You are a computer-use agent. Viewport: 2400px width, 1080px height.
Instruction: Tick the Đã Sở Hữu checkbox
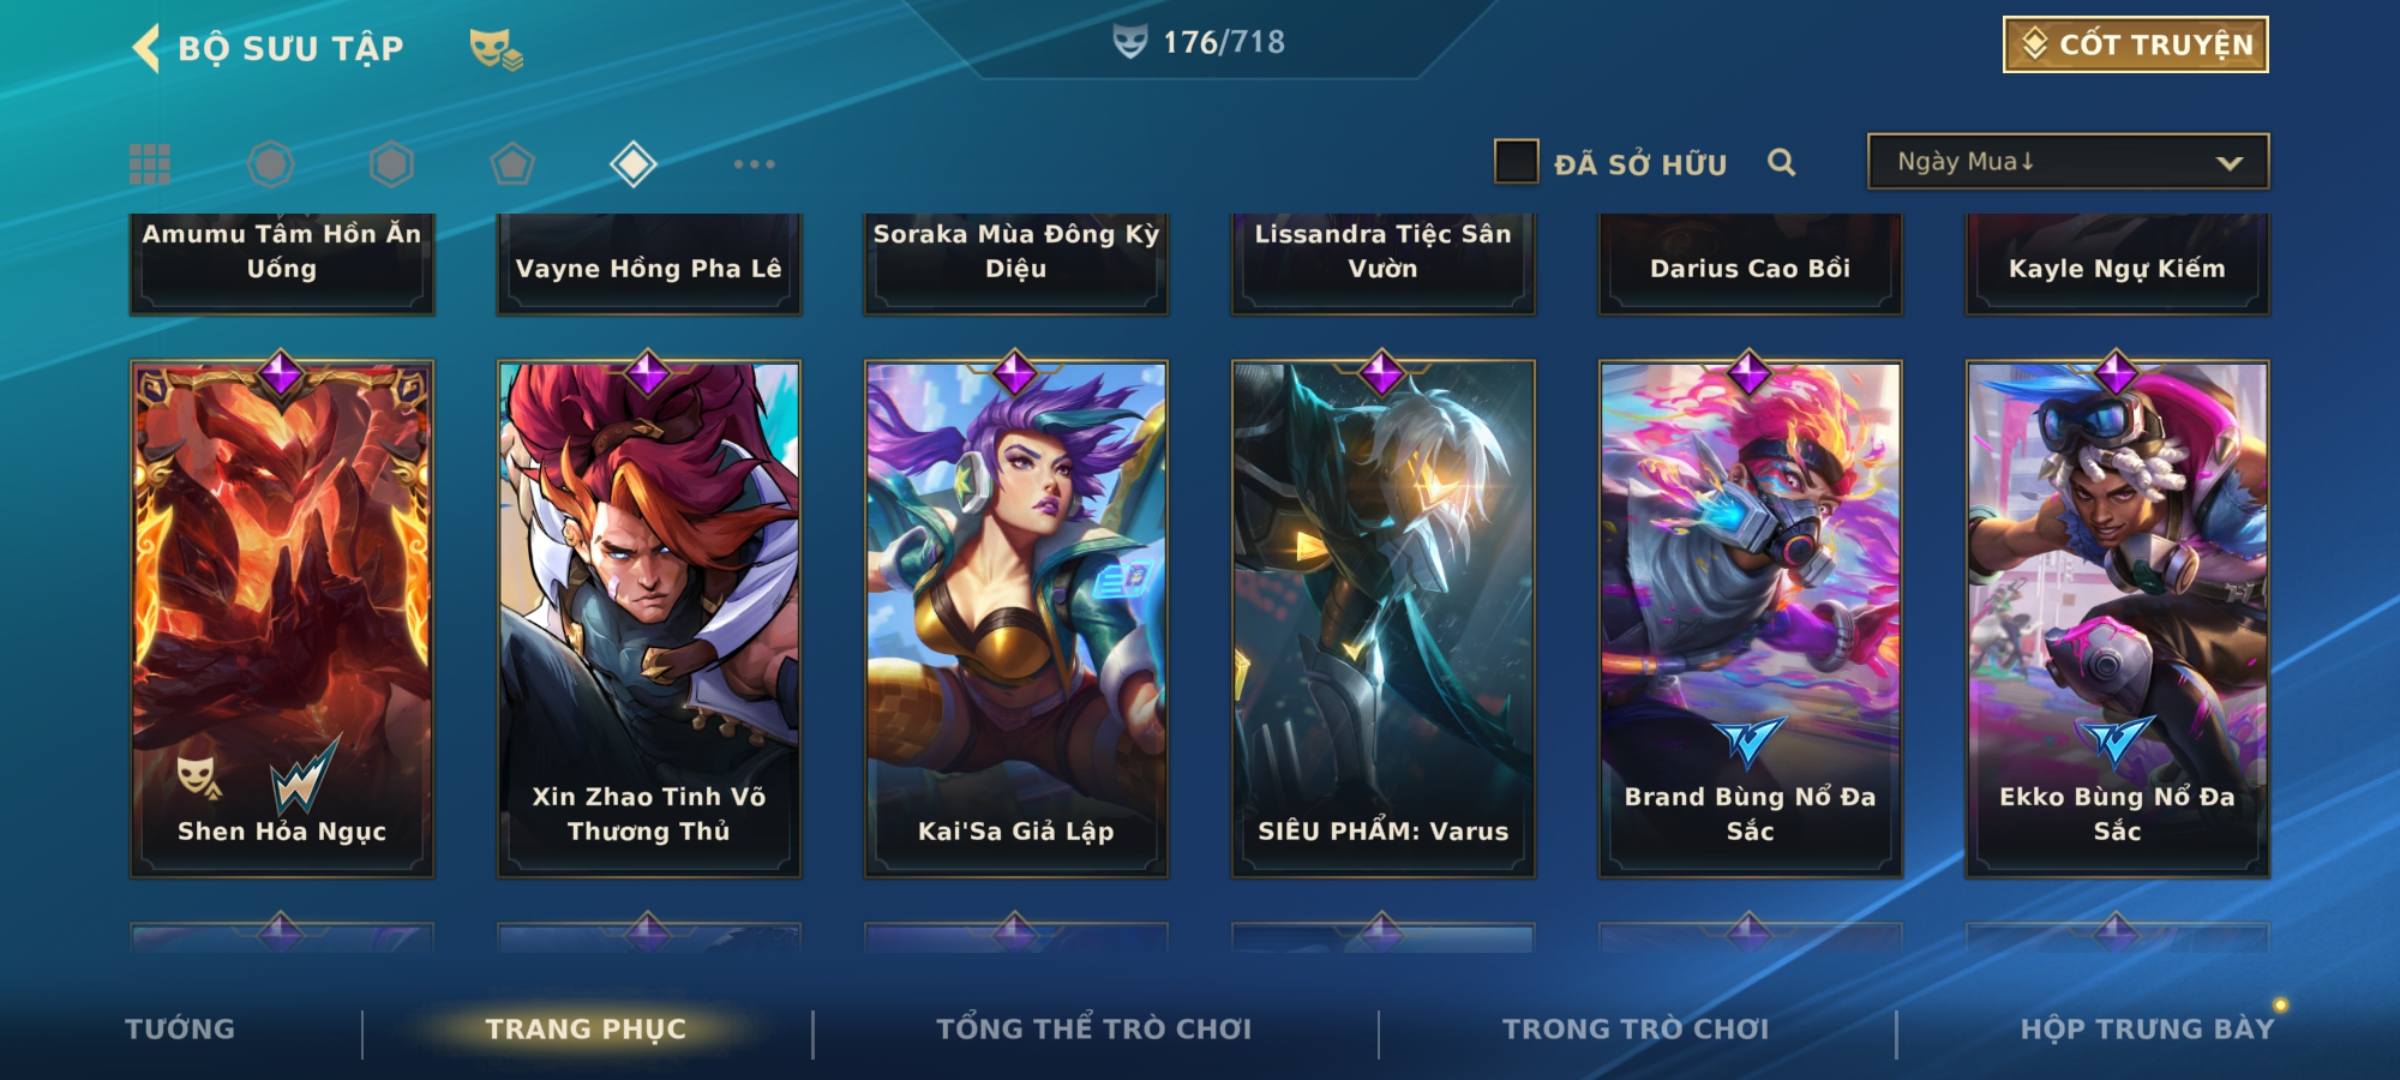pyautogui.click(x=1516, y=161)
